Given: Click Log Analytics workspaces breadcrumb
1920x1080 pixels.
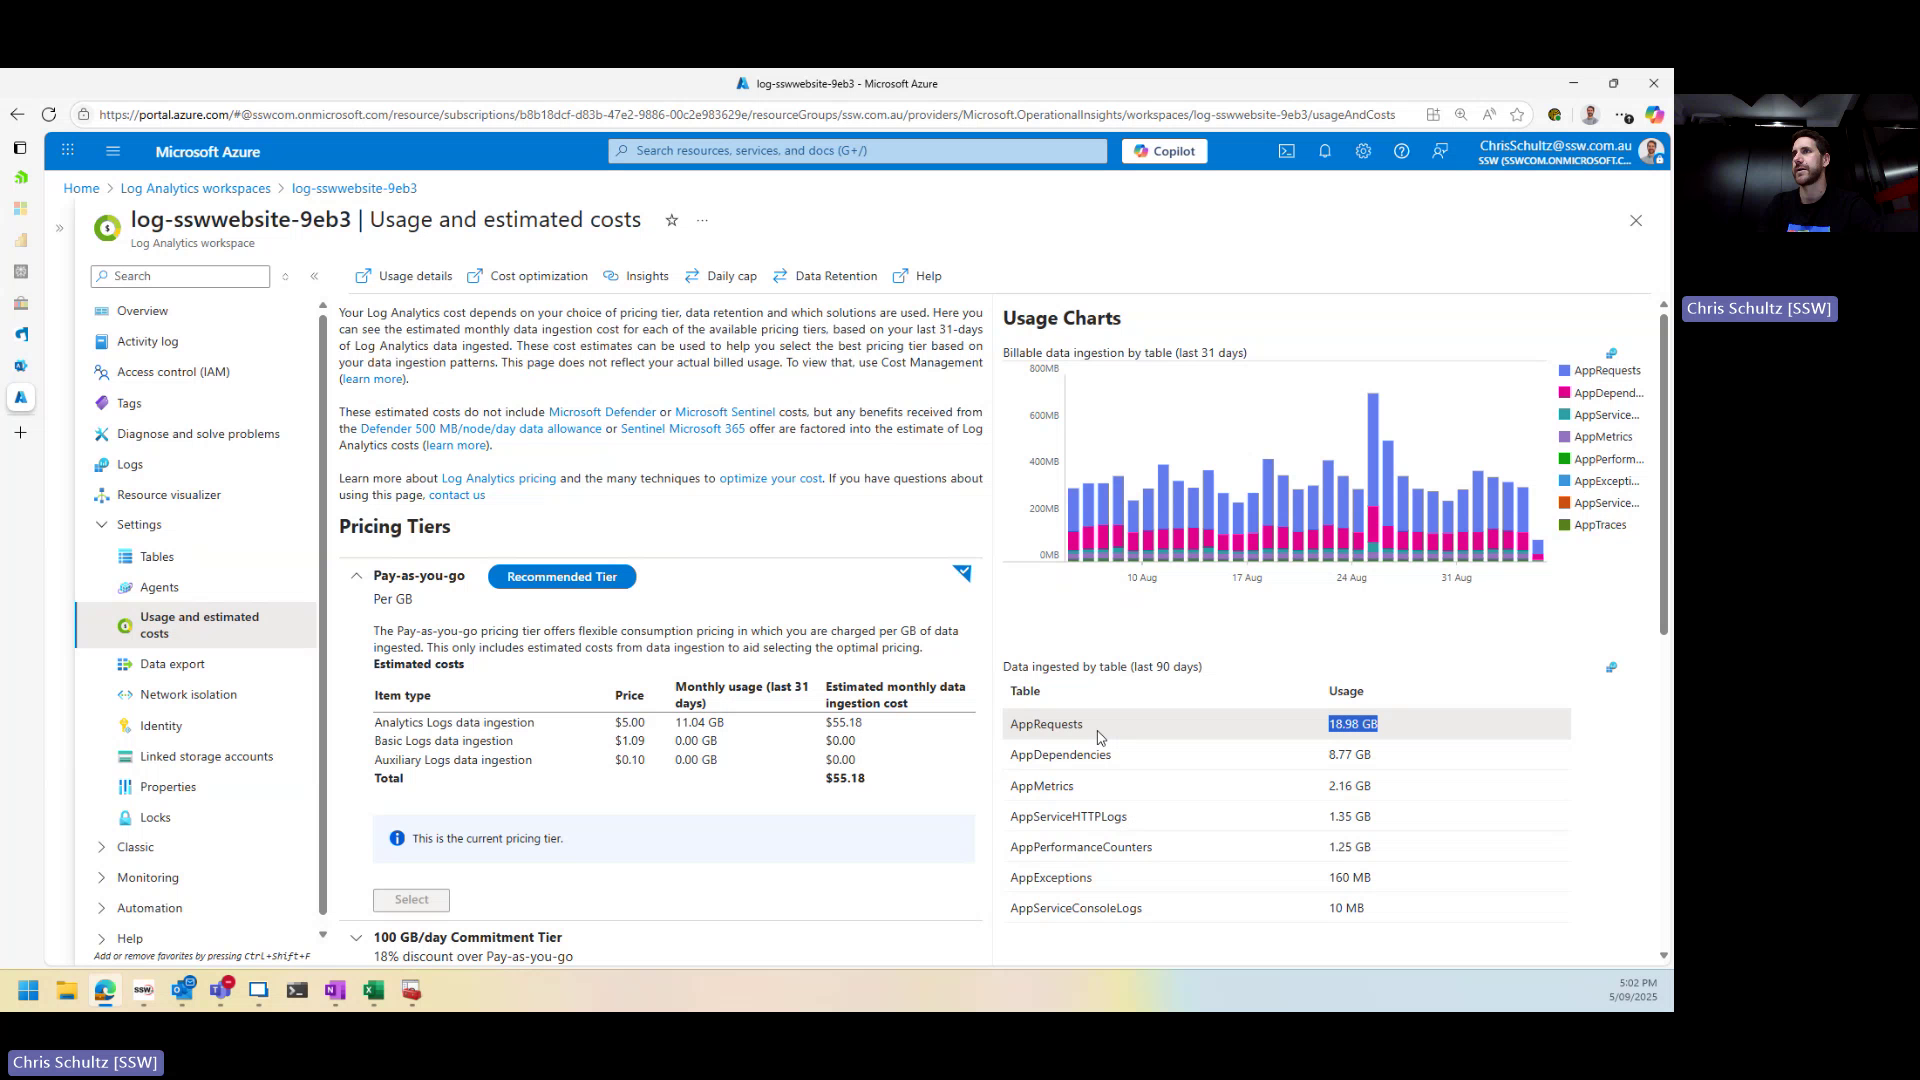Looking at the screenshot, I should 195,188.
